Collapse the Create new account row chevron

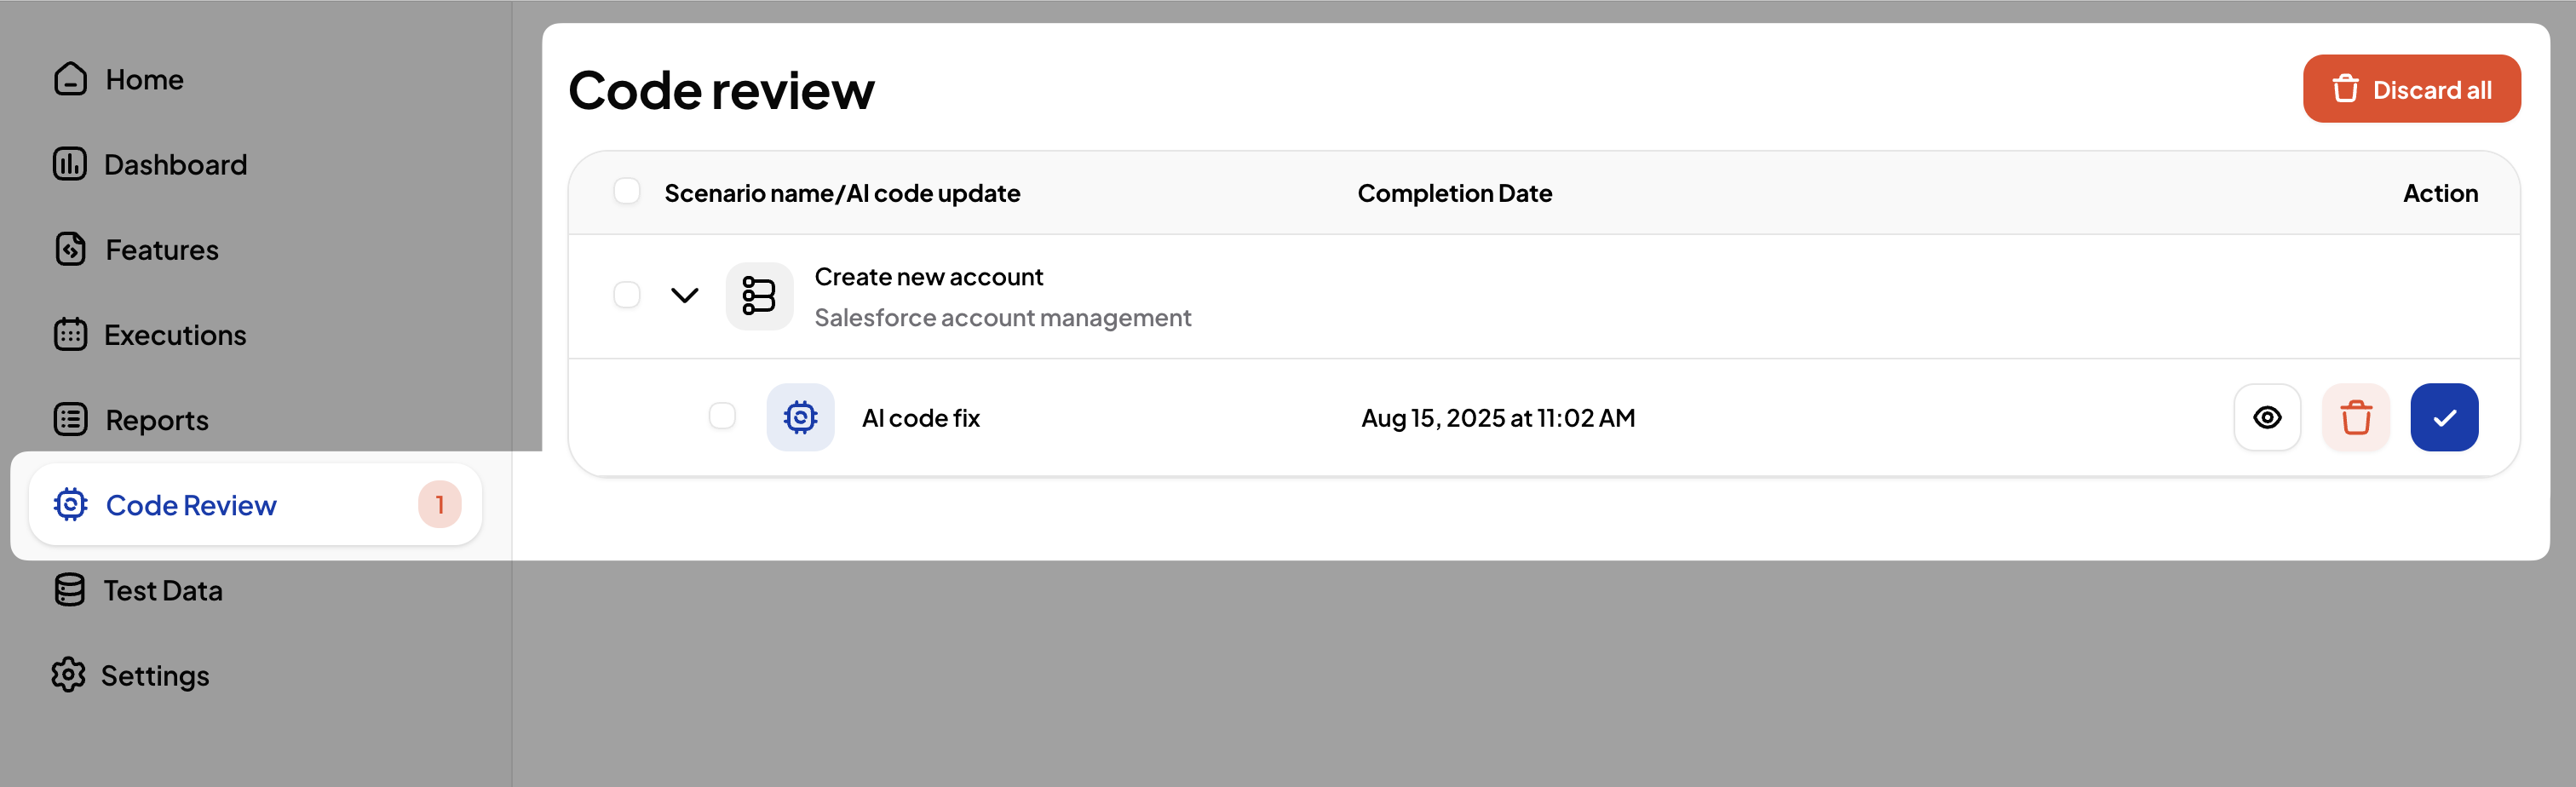tap(684, 295)
